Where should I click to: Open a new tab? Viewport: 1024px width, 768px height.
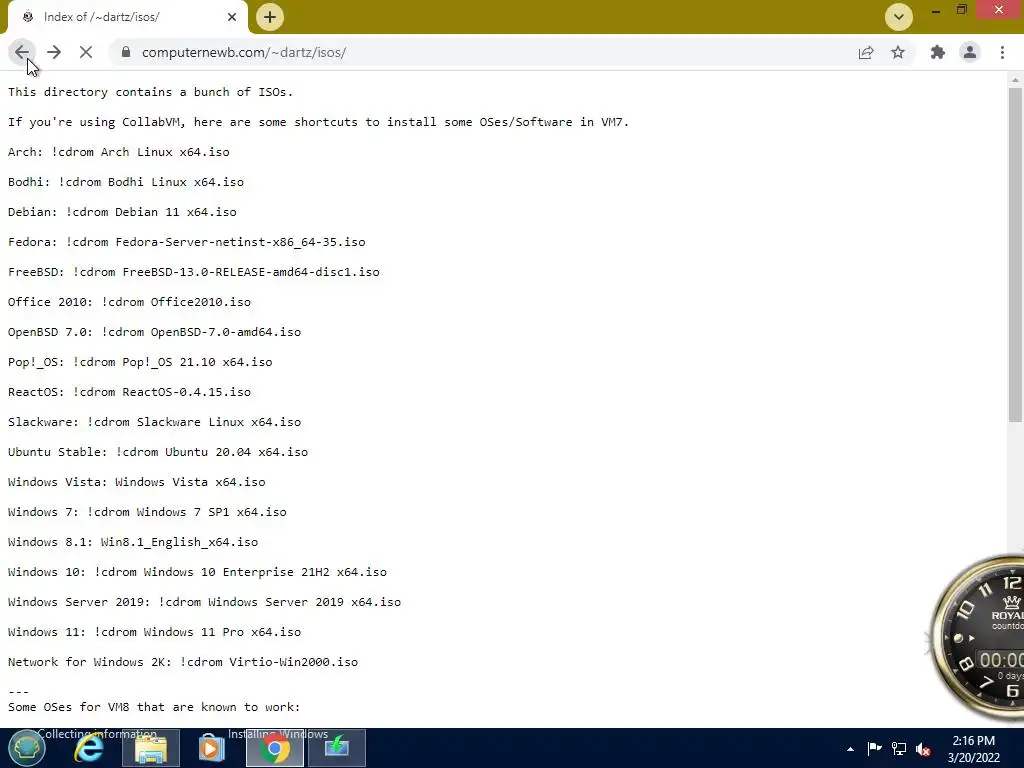pyautogui.click(x=270, y=17)
